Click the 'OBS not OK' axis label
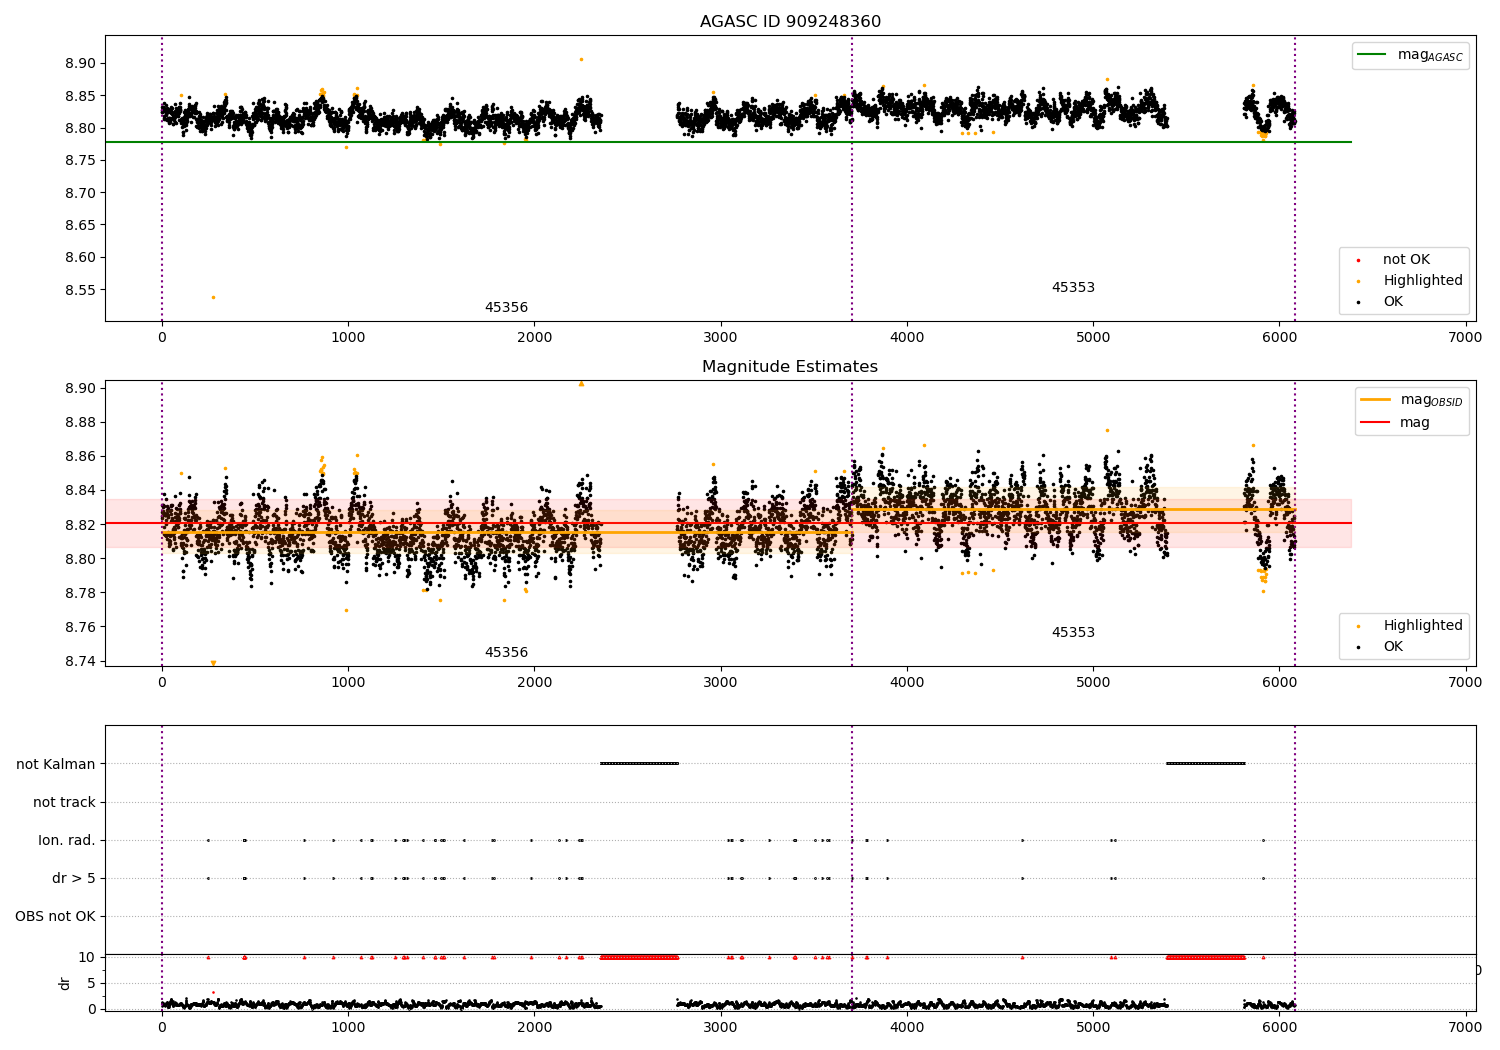The image size is (1500, 1050). [x=55, y=916]
